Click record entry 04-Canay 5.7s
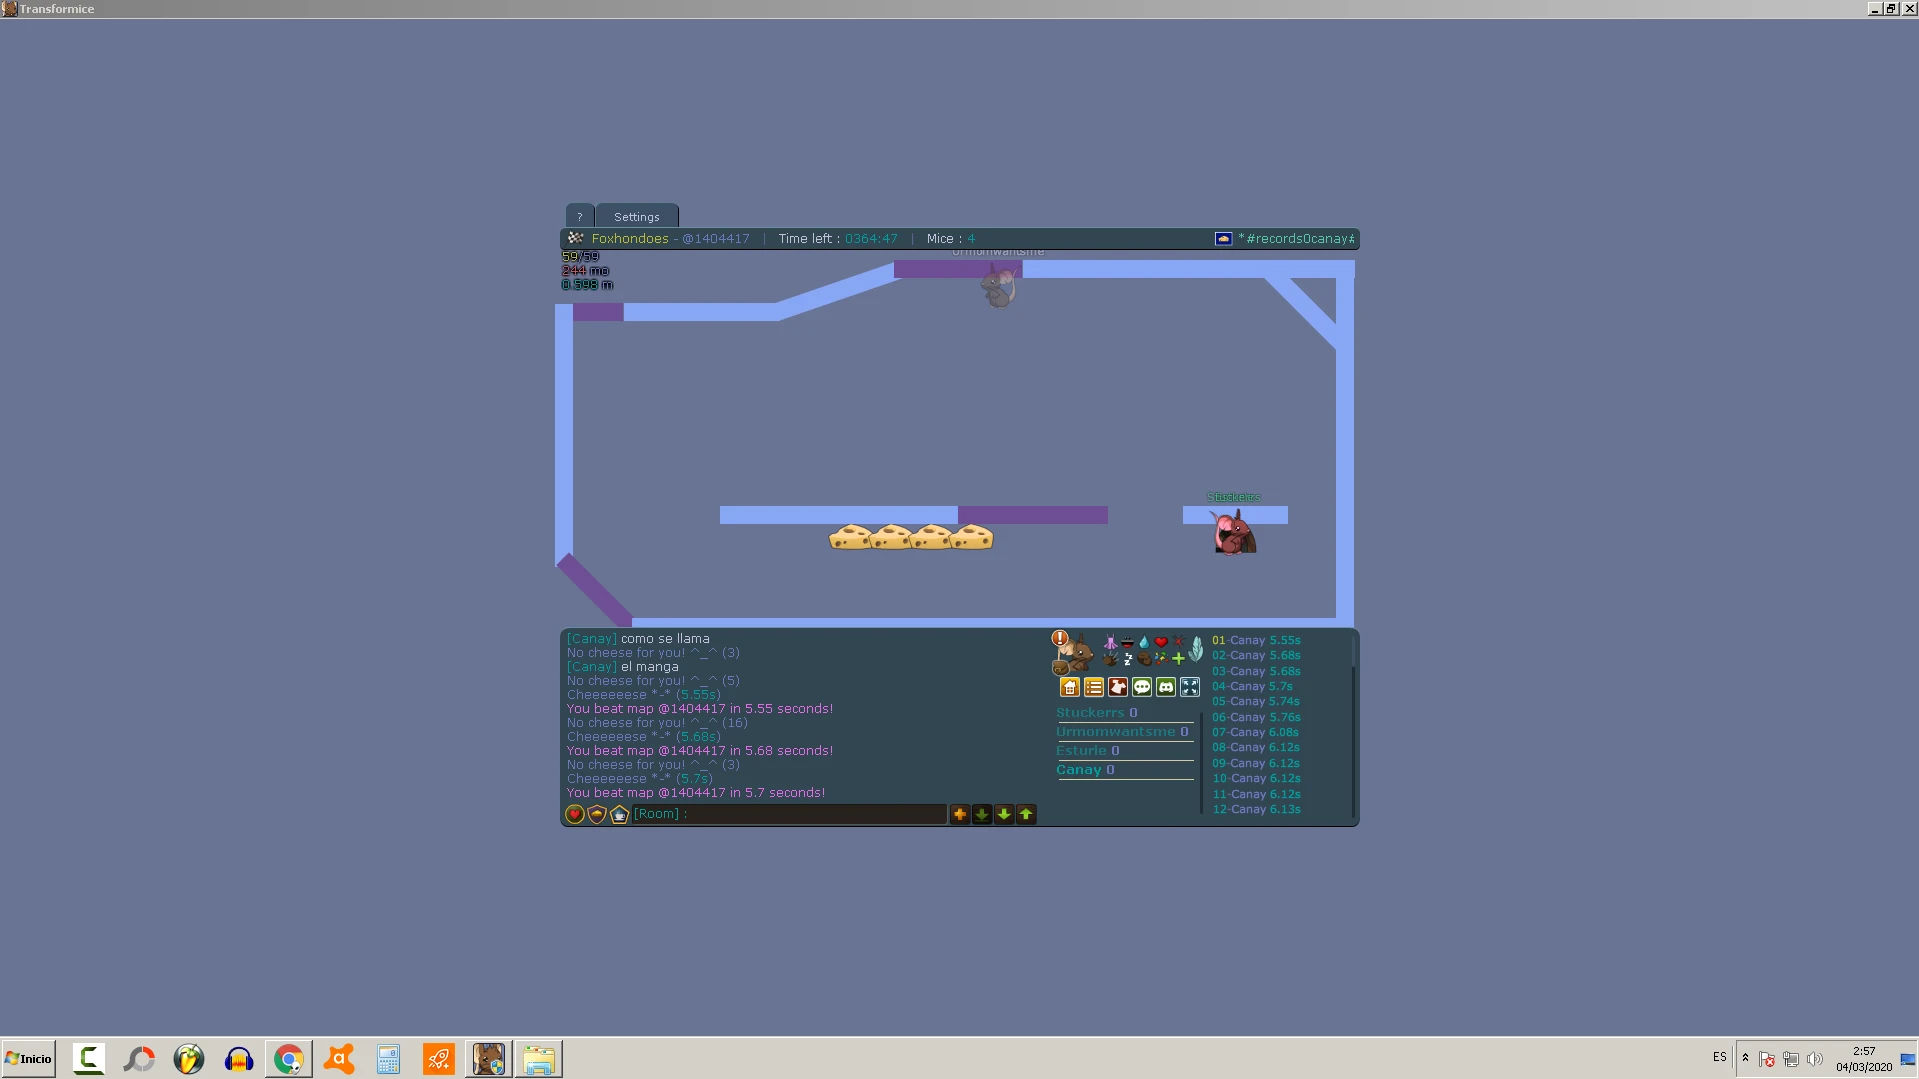1919x1079 pixels. [x=1252, y=686]
